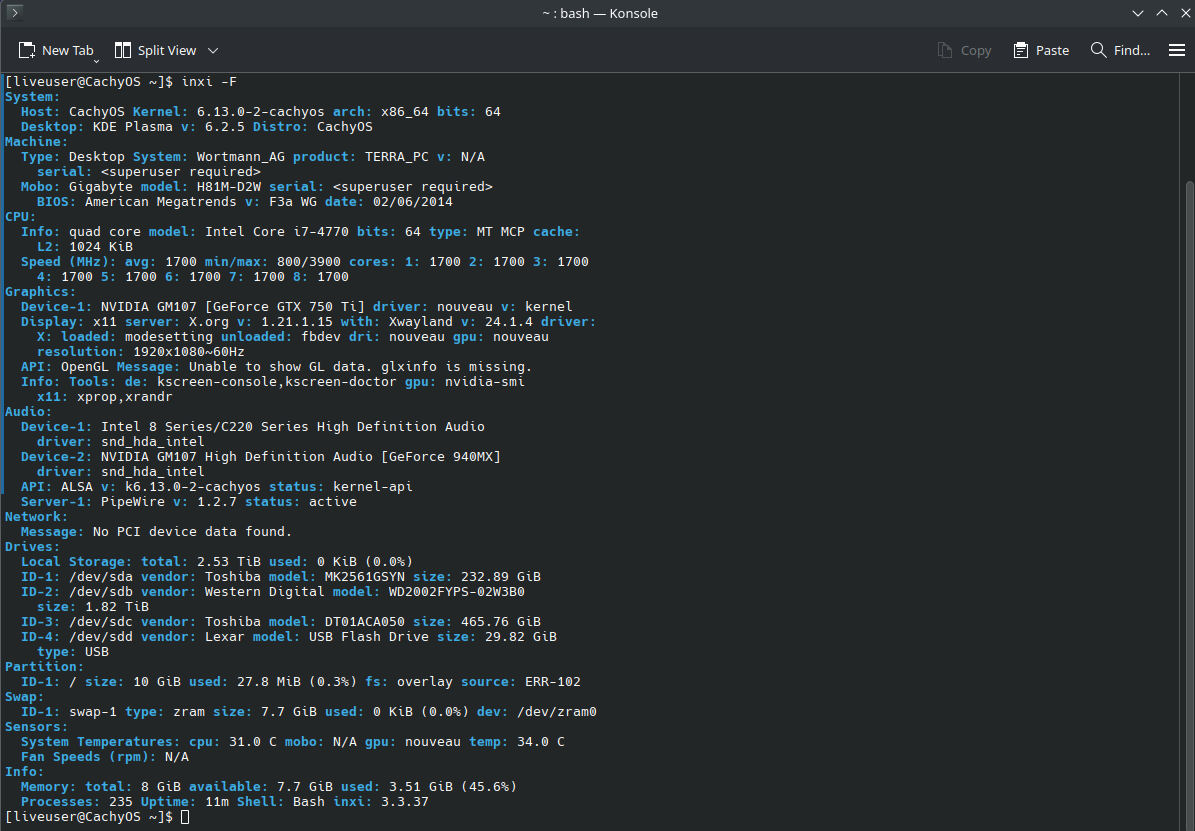Click the Copy toolbar icon
The height and width of the screenshot is (831, 1195).
pos(945,50)
